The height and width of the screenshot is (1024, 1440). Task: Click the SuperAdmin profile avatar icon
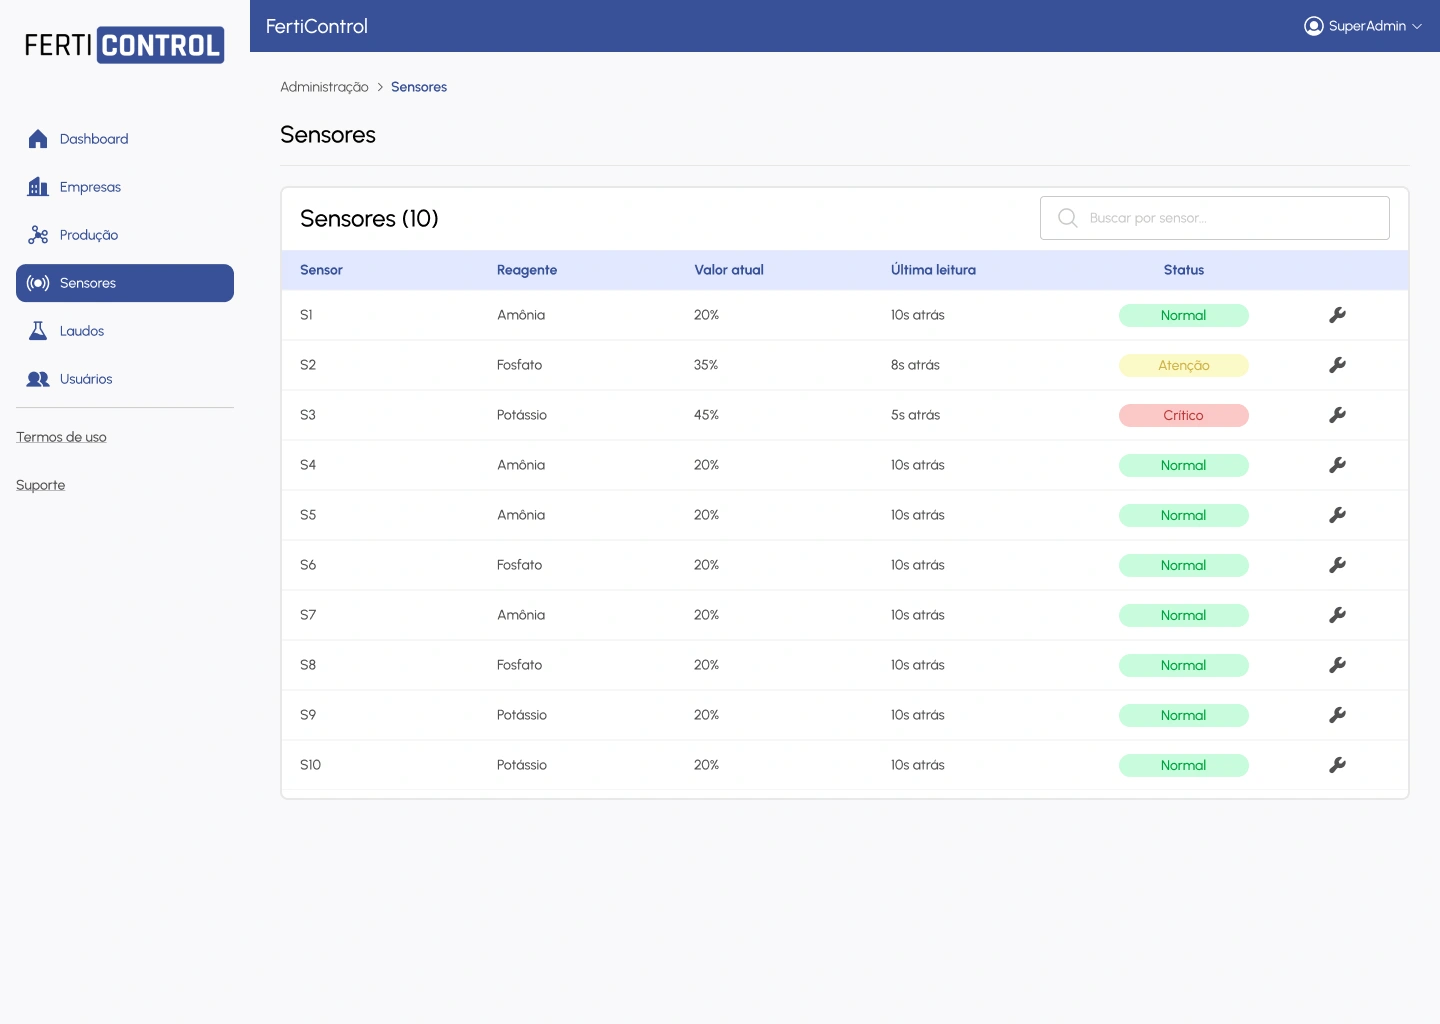pos(1313,26)
